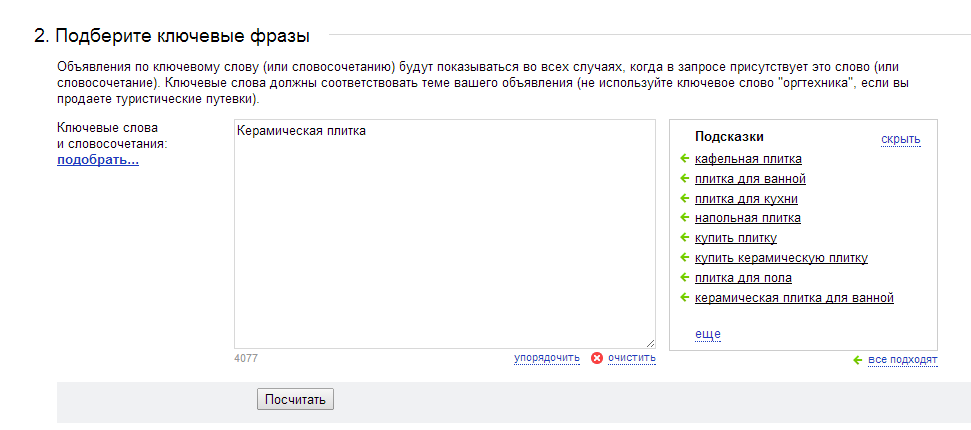The image size is (971, 430).
Task: Add 'купить керамическую плитку' using green arrow
Action: coord(684,257)
